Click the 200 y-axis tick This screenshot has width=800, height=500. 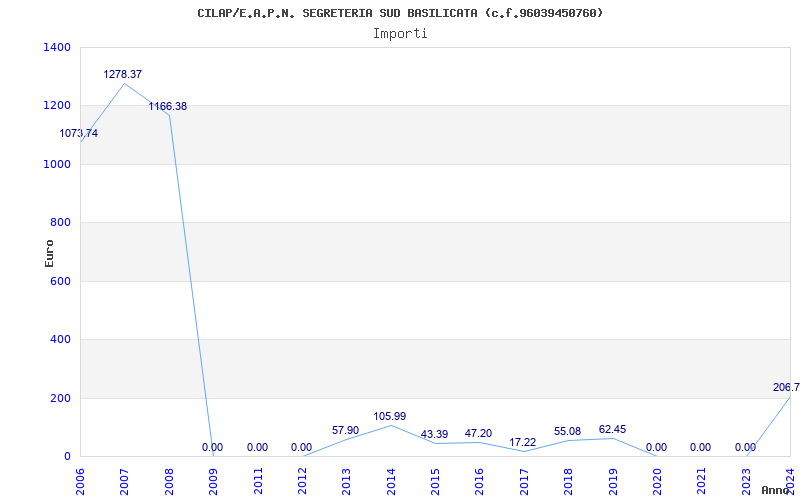click(63, 398)
